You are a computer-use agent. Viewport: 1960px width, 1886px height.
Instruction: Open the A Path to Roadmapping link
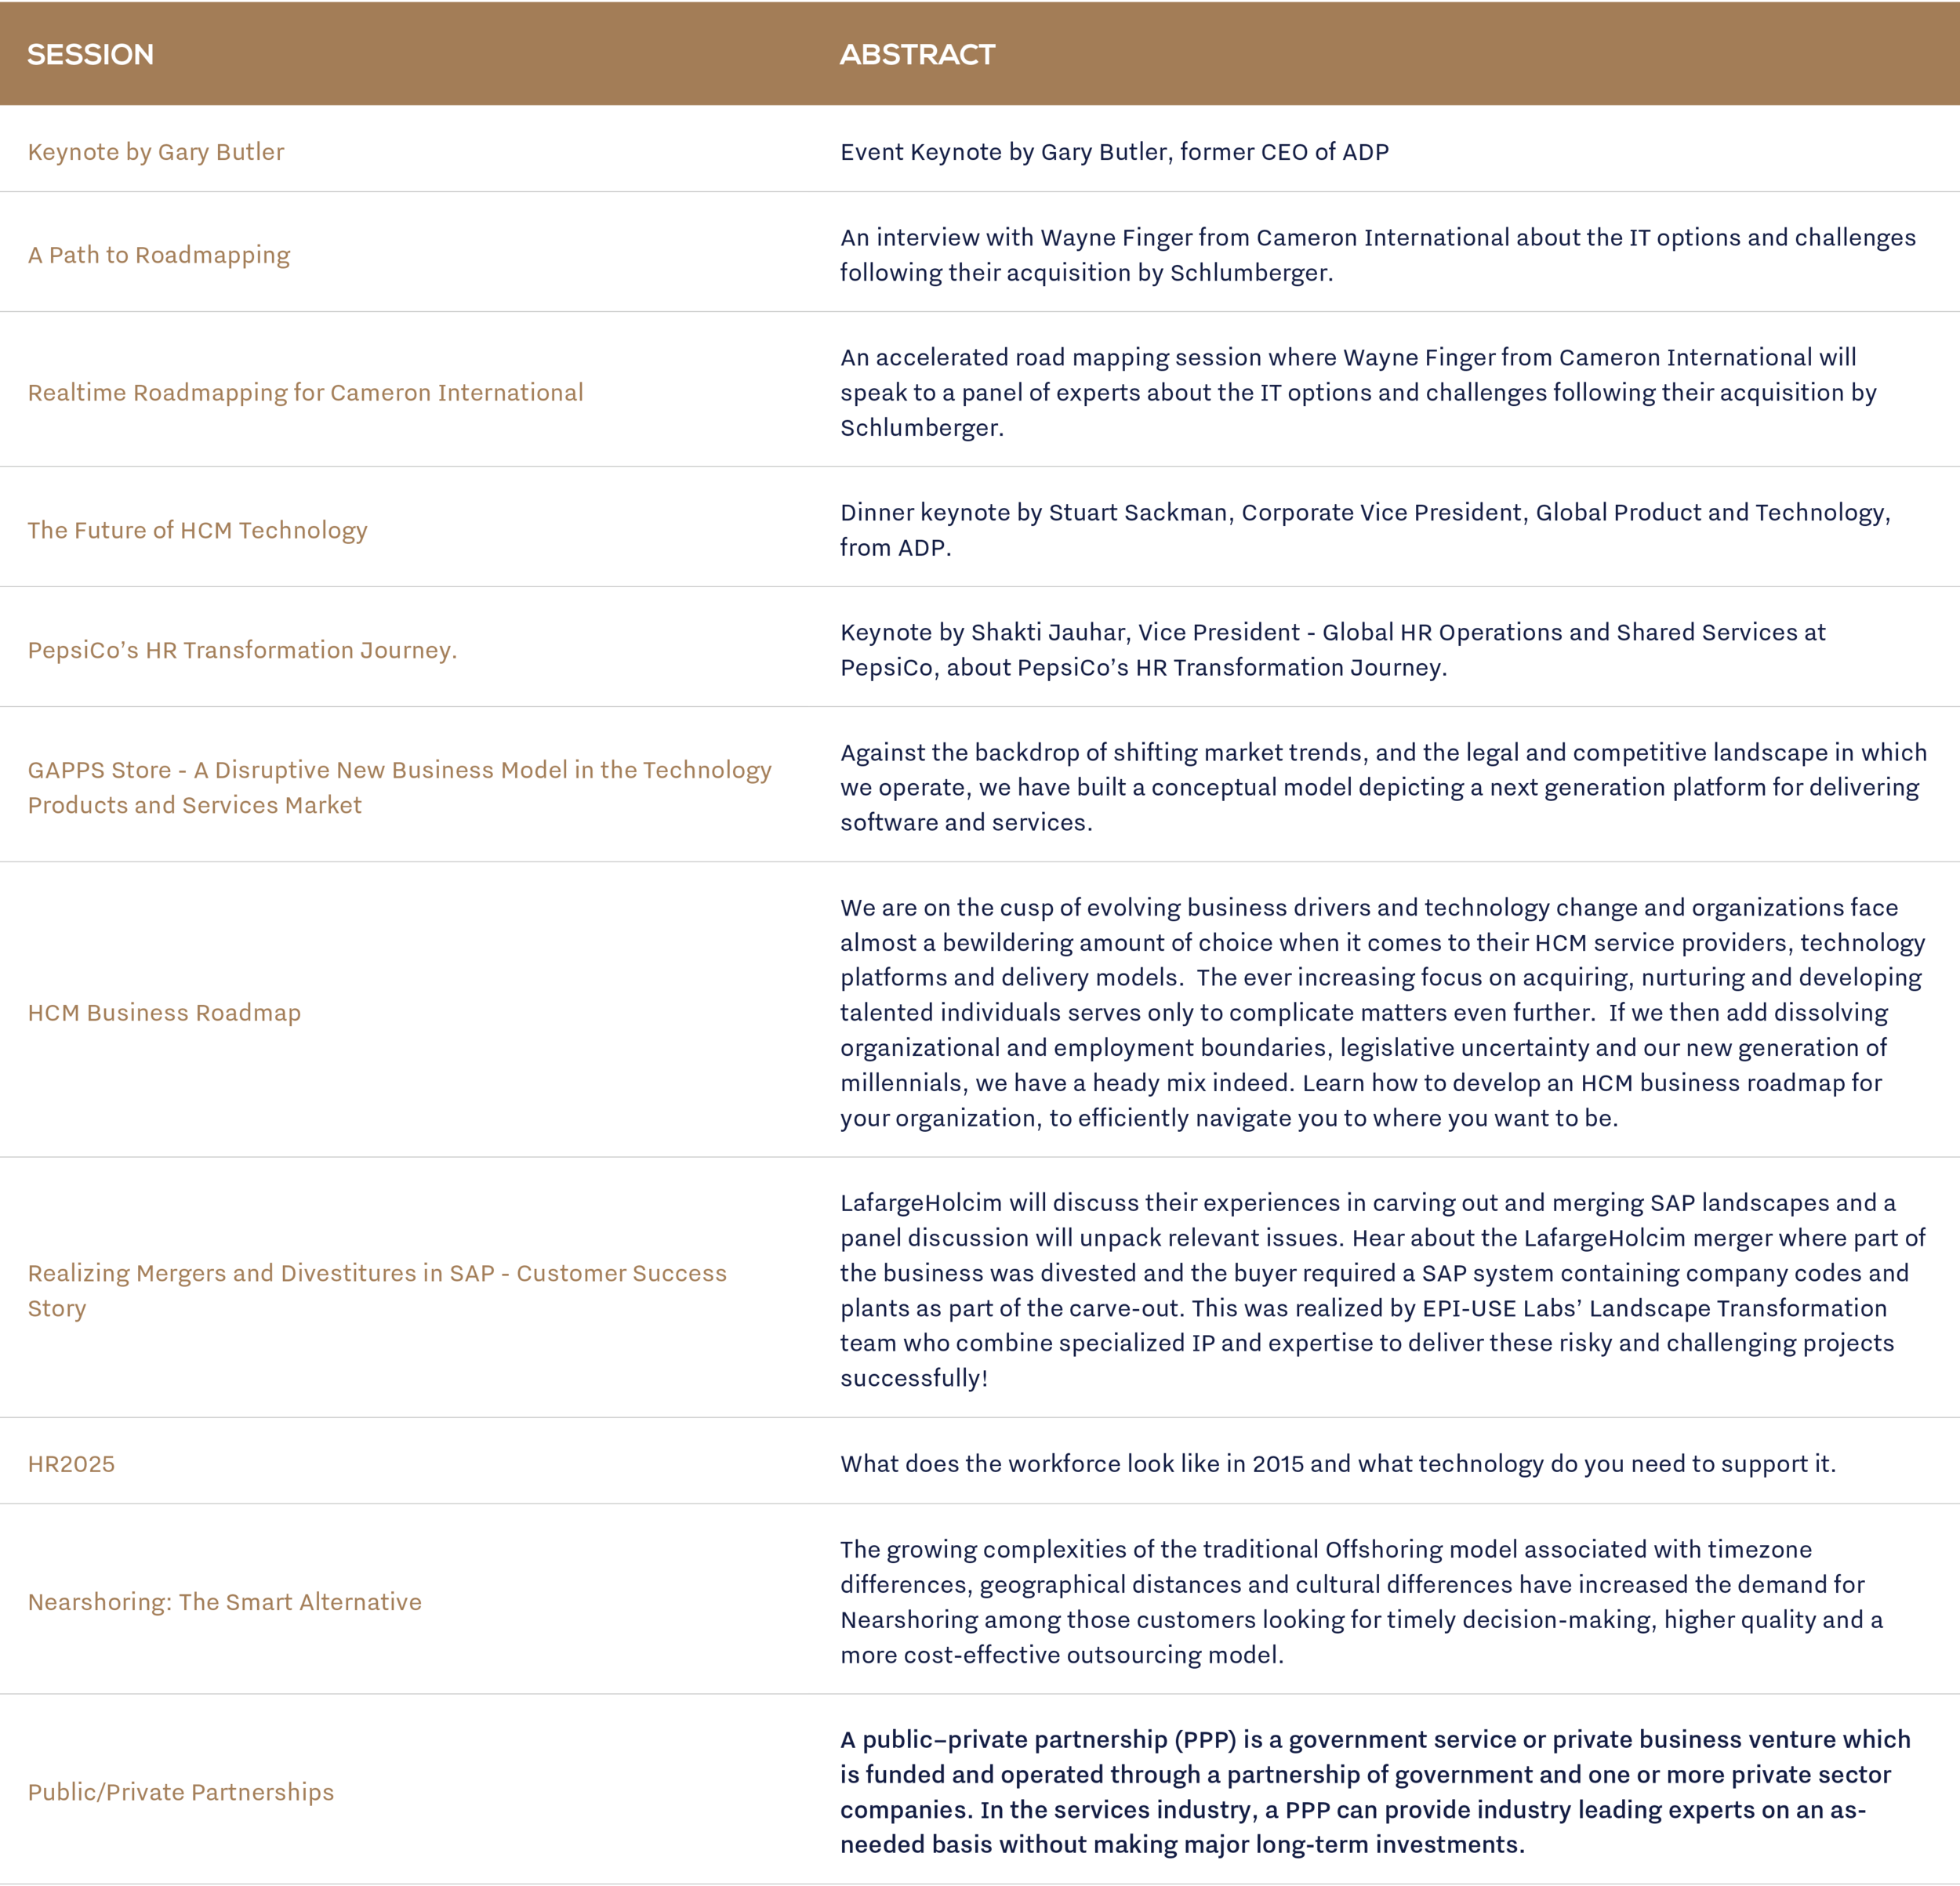point(159,255)
